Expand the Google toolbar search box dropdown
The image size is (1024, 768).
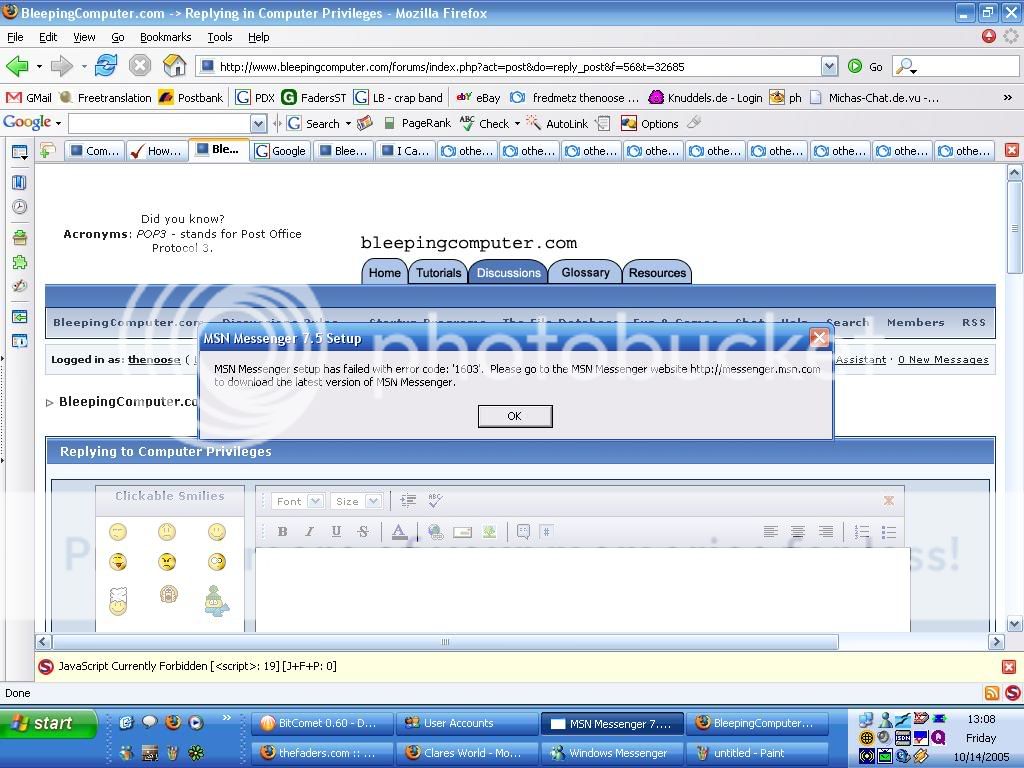259,123
